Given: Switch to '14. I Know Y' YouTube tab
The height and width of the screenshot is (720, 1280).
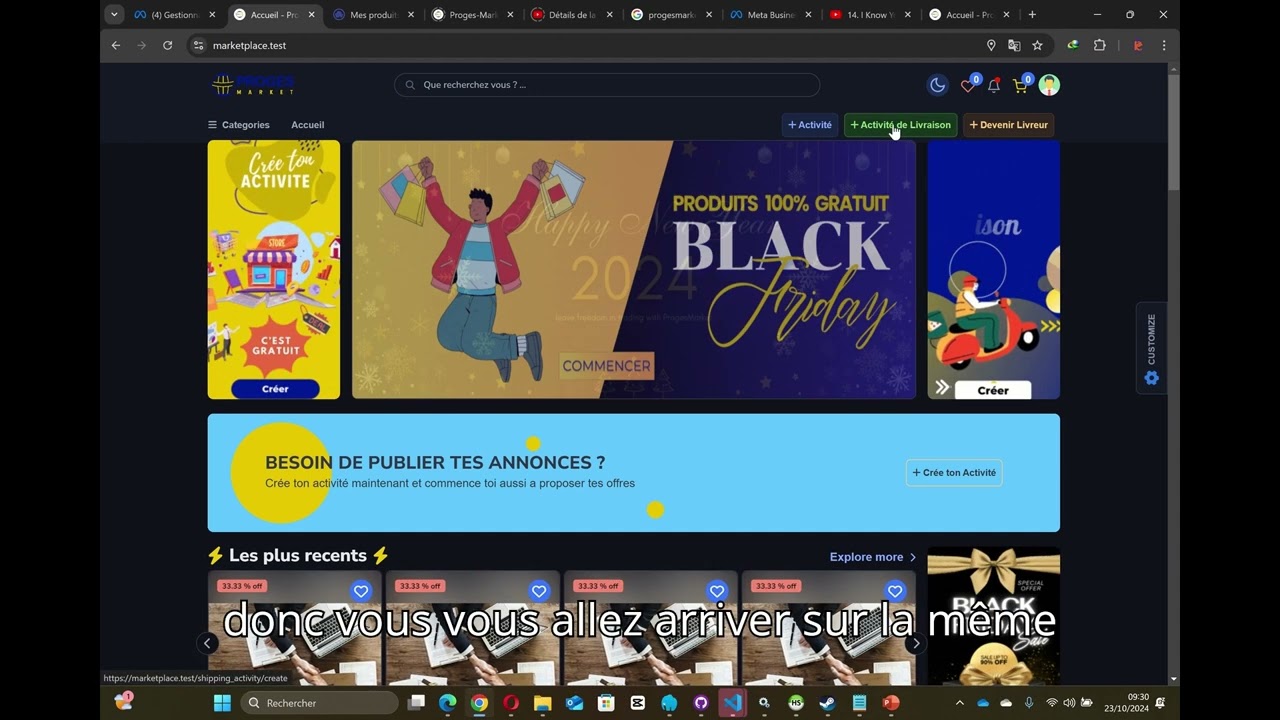Looking at the screenshot, I should 871,15.
